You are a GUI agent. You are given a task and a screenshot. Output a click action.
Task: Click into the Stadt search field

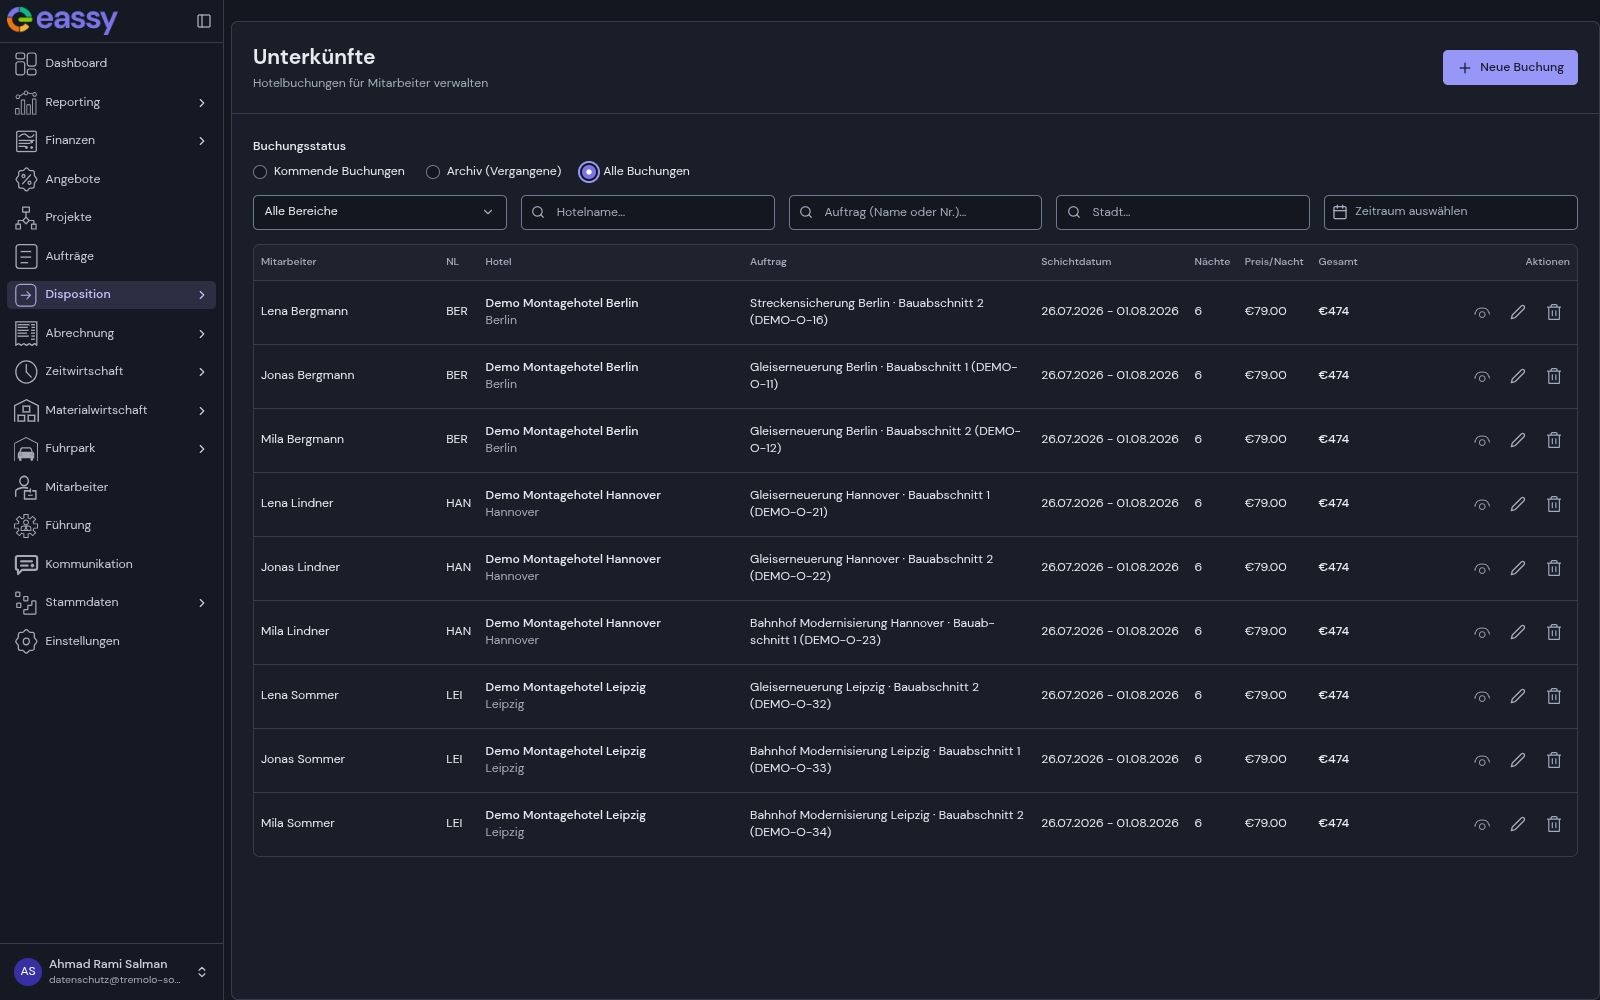point(1183,212)
